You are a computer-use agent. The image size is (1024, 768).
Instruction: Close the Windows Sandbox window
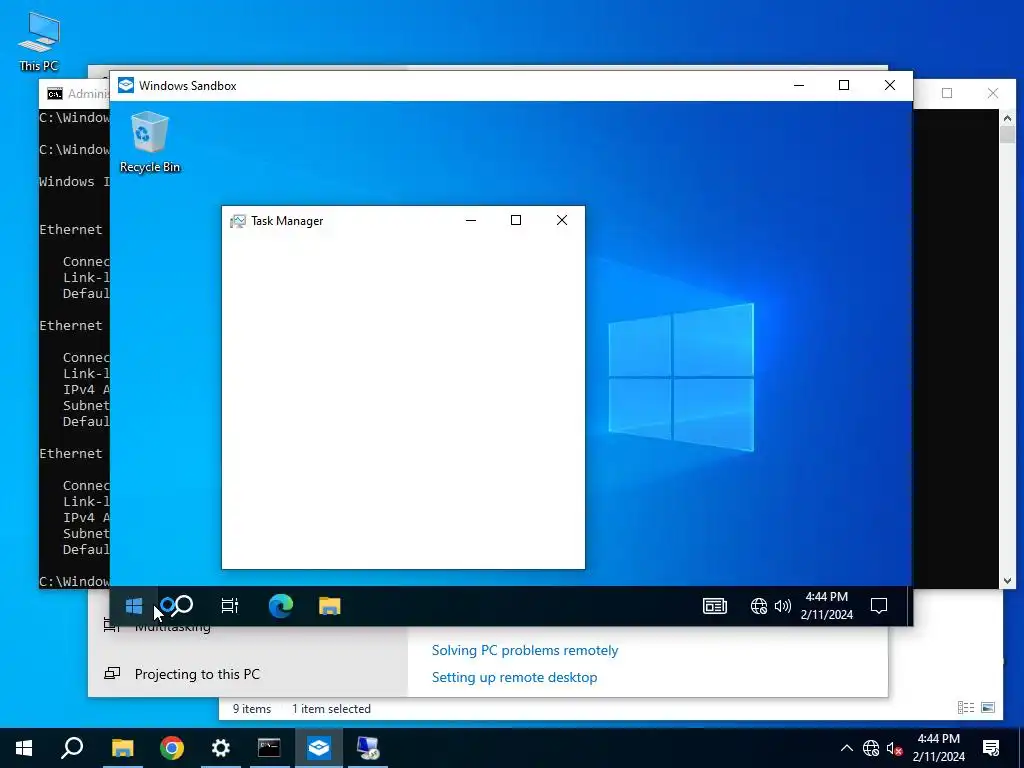pyautogui.click(x=889, y=86)
